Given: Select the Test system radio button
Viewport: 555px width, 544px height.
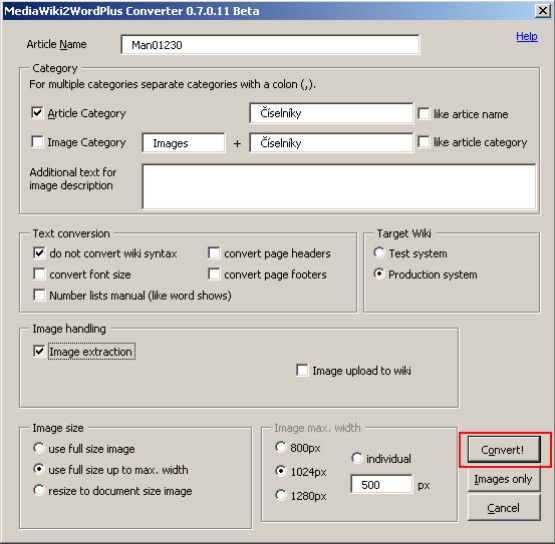Looking at the screenshot, I should pyautogui.click(x=379, y=253).
